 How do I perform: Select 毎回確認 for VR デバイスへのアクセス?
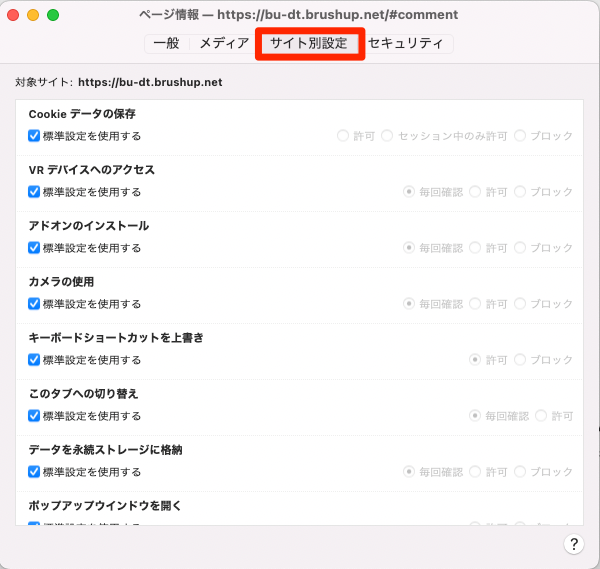coord(409,192)
